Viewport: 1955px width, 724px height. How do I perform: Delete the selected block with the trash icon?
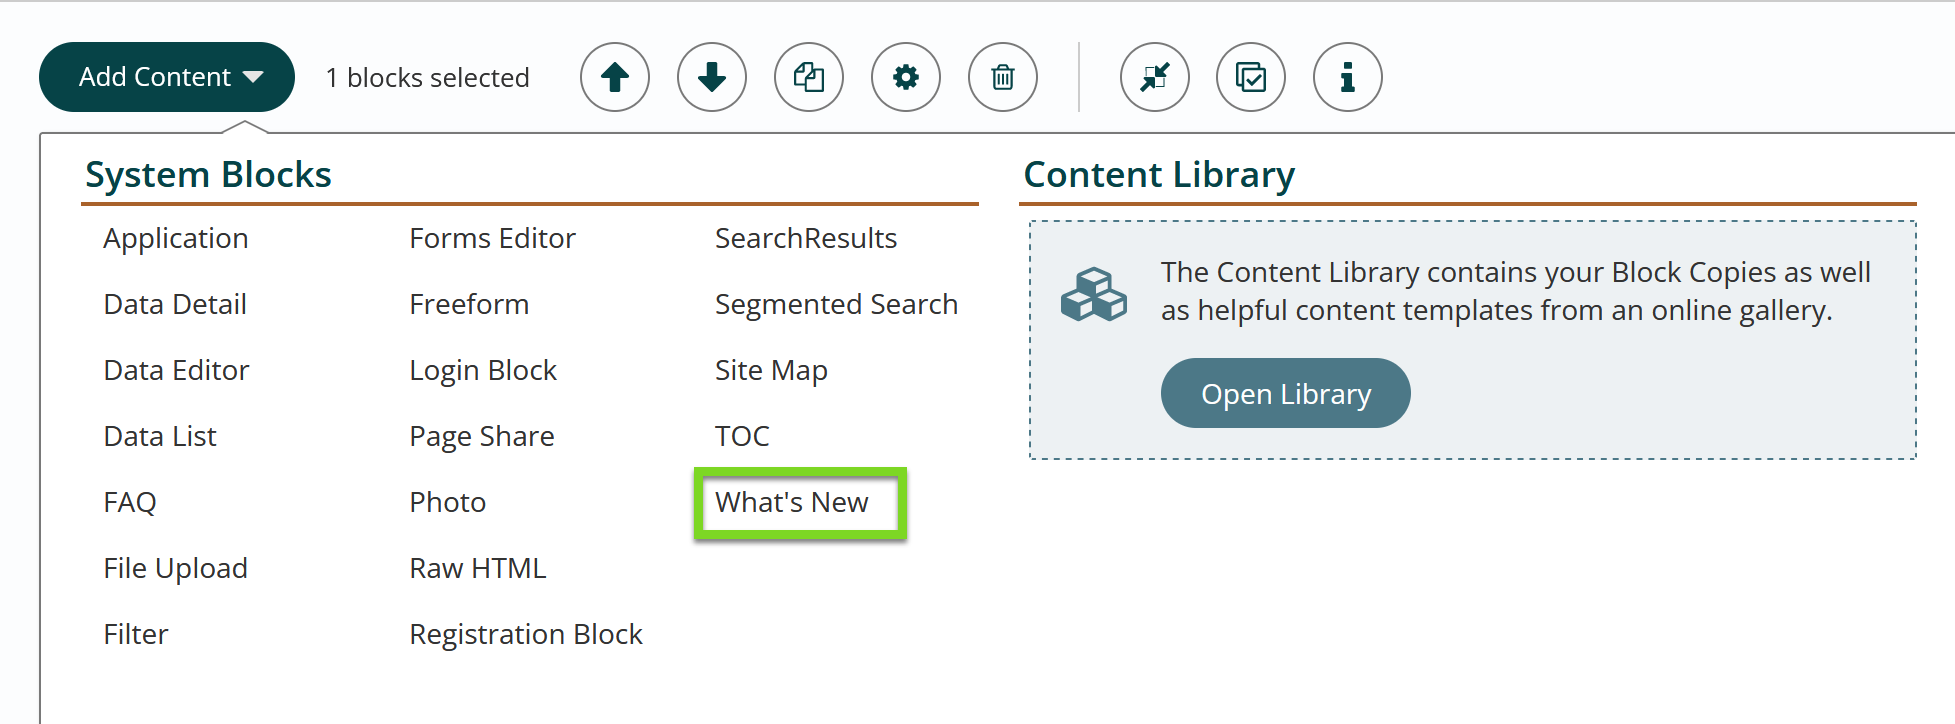pos(1003,77)
